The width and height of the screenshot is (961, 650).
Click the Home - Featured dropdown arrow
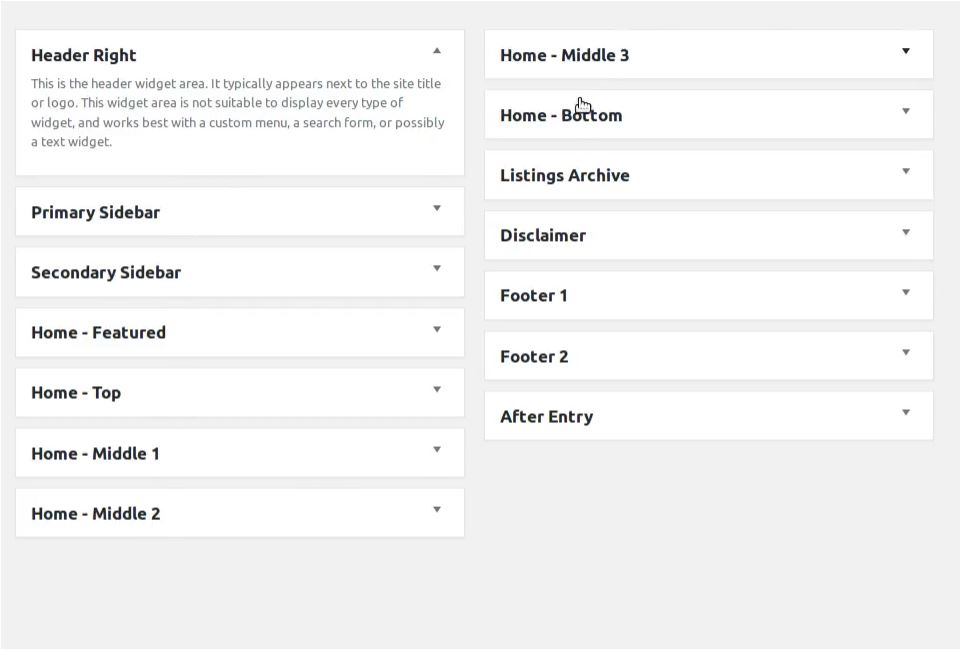[x=437, y=330]
